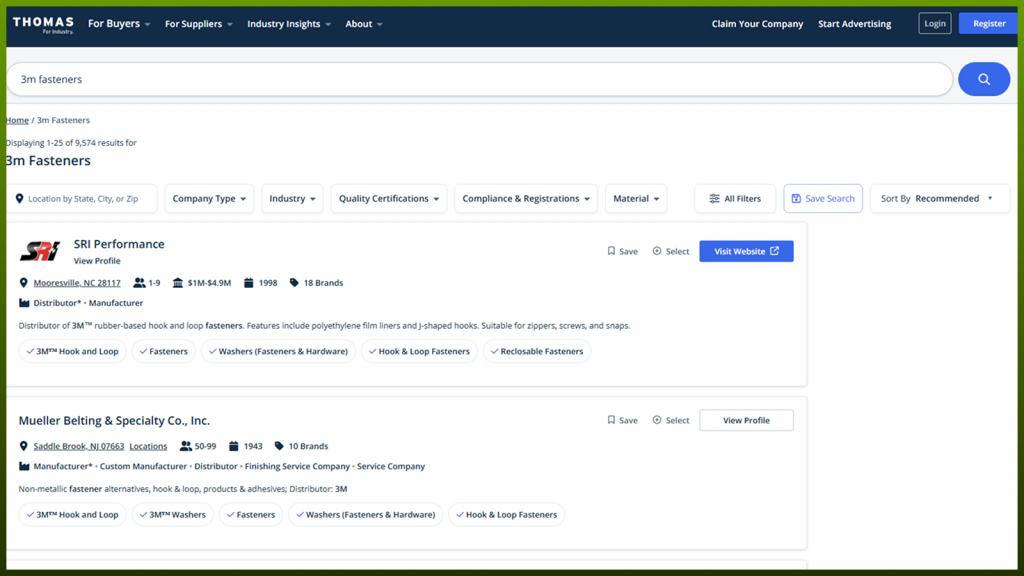Image resolution: width=1024 pixels, height=576 pixels.
Task: Click the Locations link for Mueller Belting
Action: pyautogui.click(x=148, y=446)
